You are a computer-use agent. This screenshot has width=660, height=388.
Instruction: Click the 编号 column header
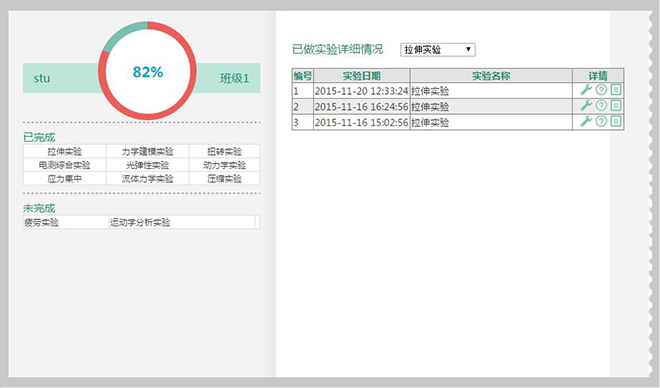pos(303,76)
